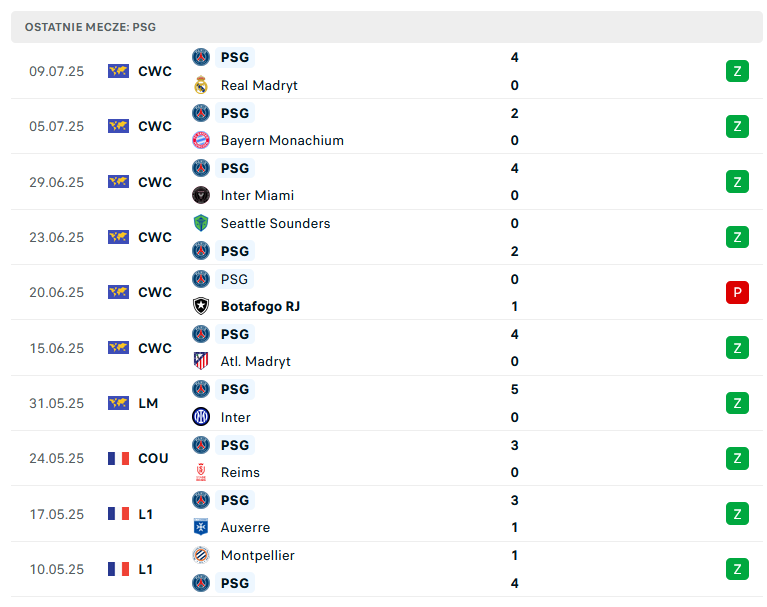This screenshot has width=767, height=607.
Task: Click the Botafogo RJ club crest
Action: coord(201,306)
